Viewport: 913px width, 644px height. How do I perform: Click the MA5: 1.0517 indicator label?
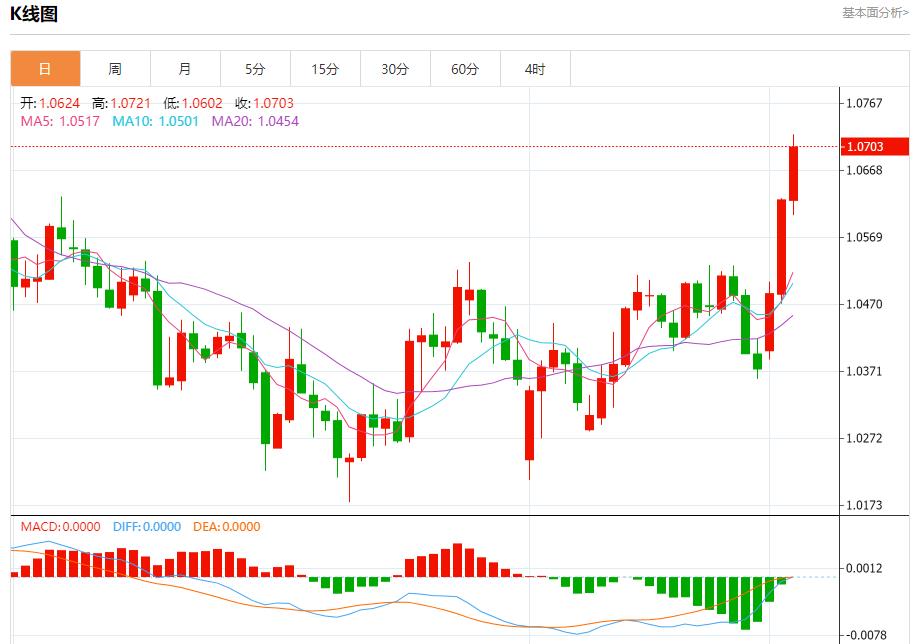coord(60,121)
